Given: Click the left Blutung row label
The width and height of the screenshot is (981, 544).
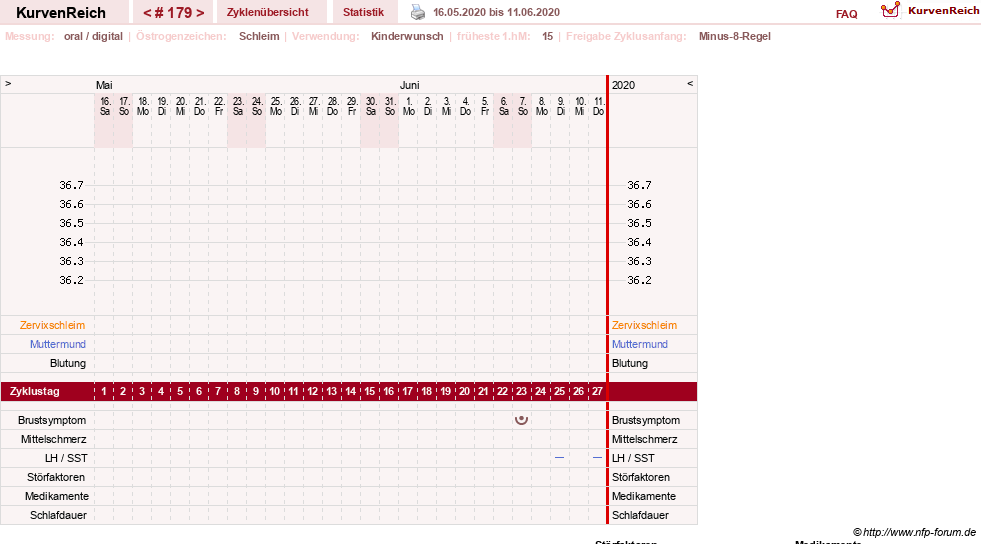Looking at the screenshot, I should click(x=68, y=363).
